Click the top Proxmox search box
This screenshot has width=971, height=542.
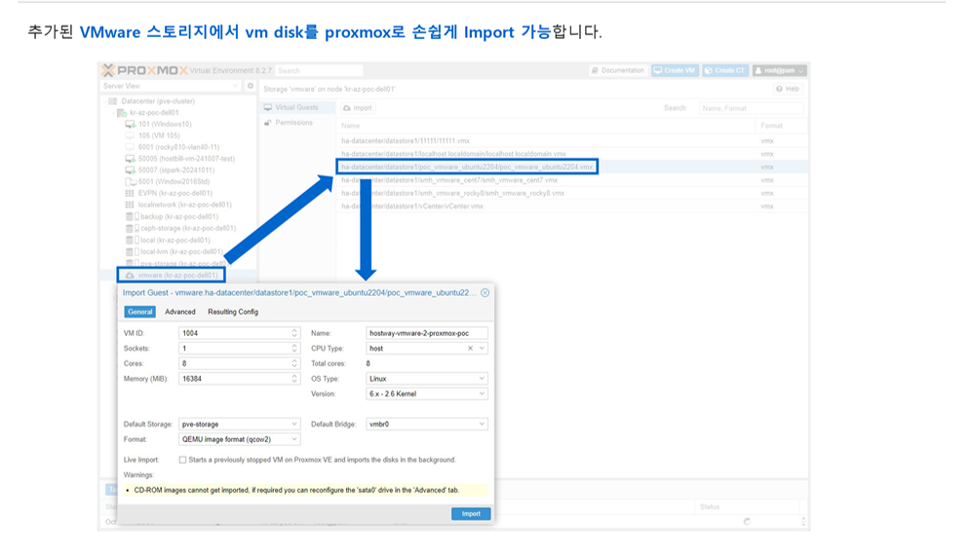318,71
